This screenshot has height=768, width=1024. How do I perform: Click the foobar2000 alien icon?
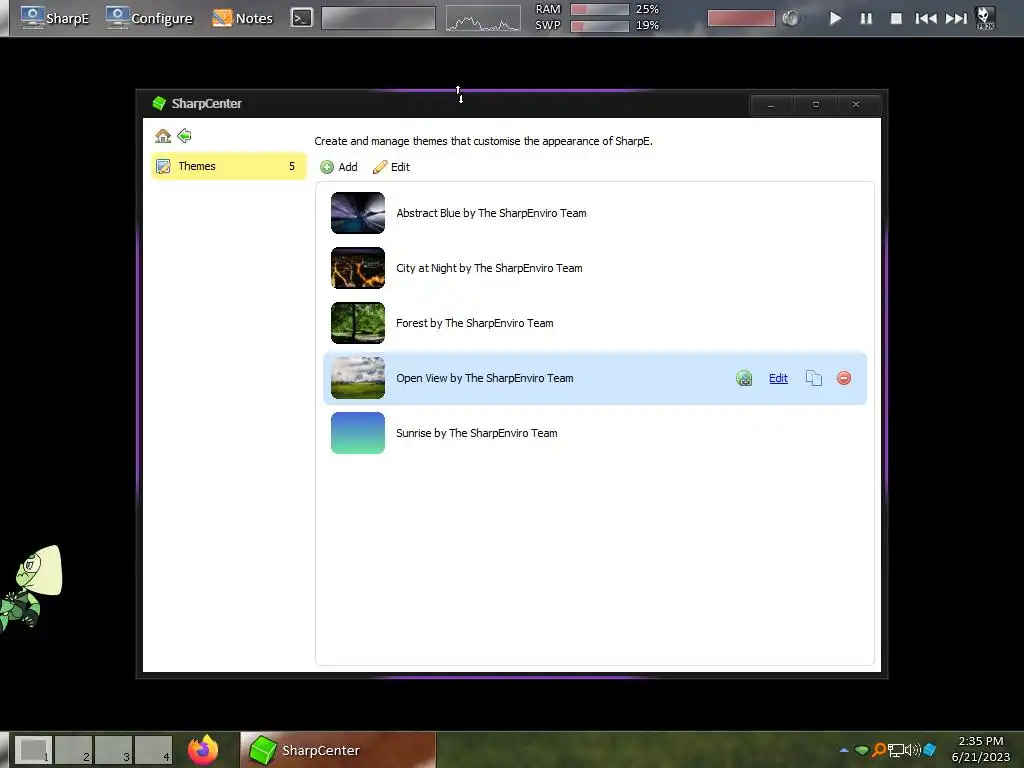985,18
